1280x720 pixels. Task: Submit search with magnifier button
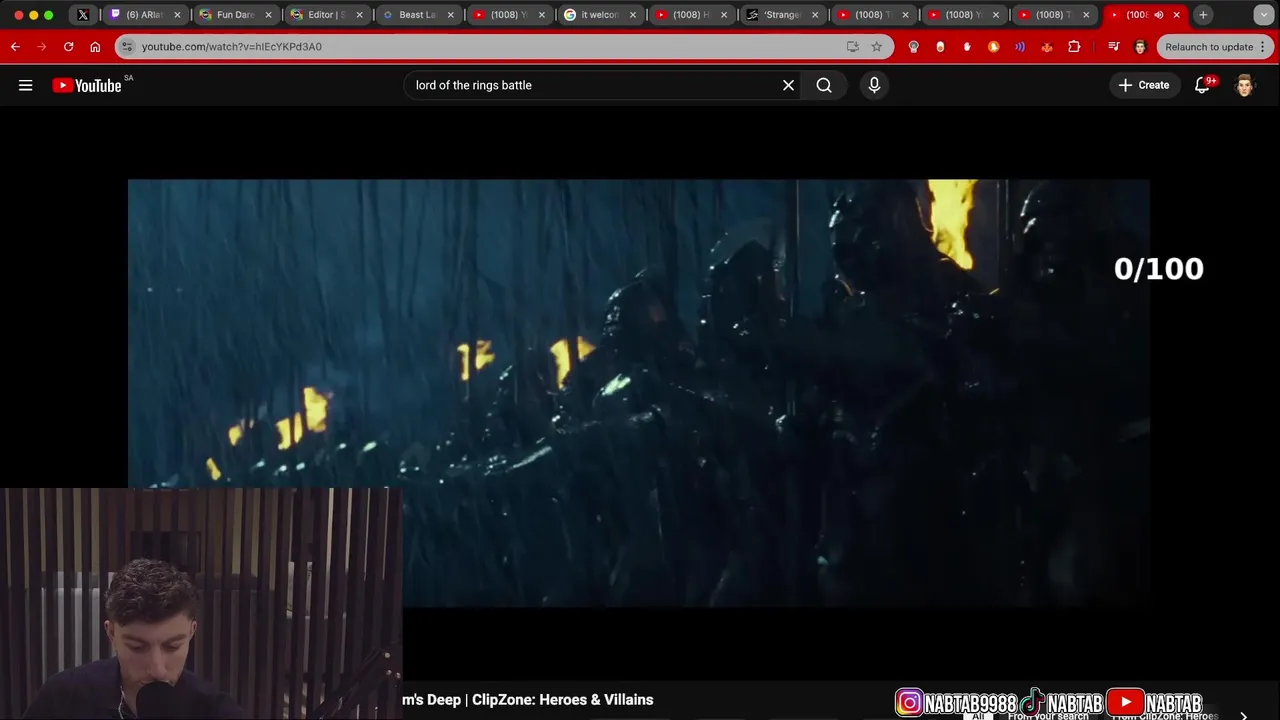(x=824, y=85)
